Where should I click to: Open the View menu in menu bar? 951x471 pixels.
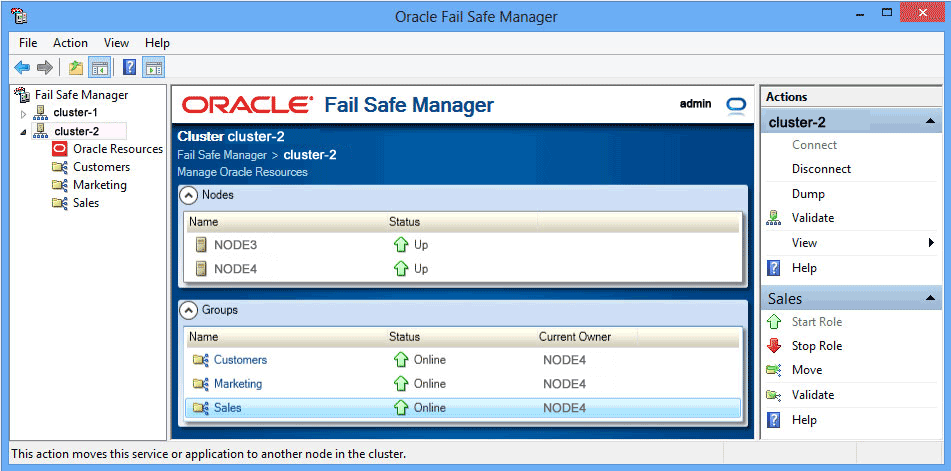coord(116,43)
